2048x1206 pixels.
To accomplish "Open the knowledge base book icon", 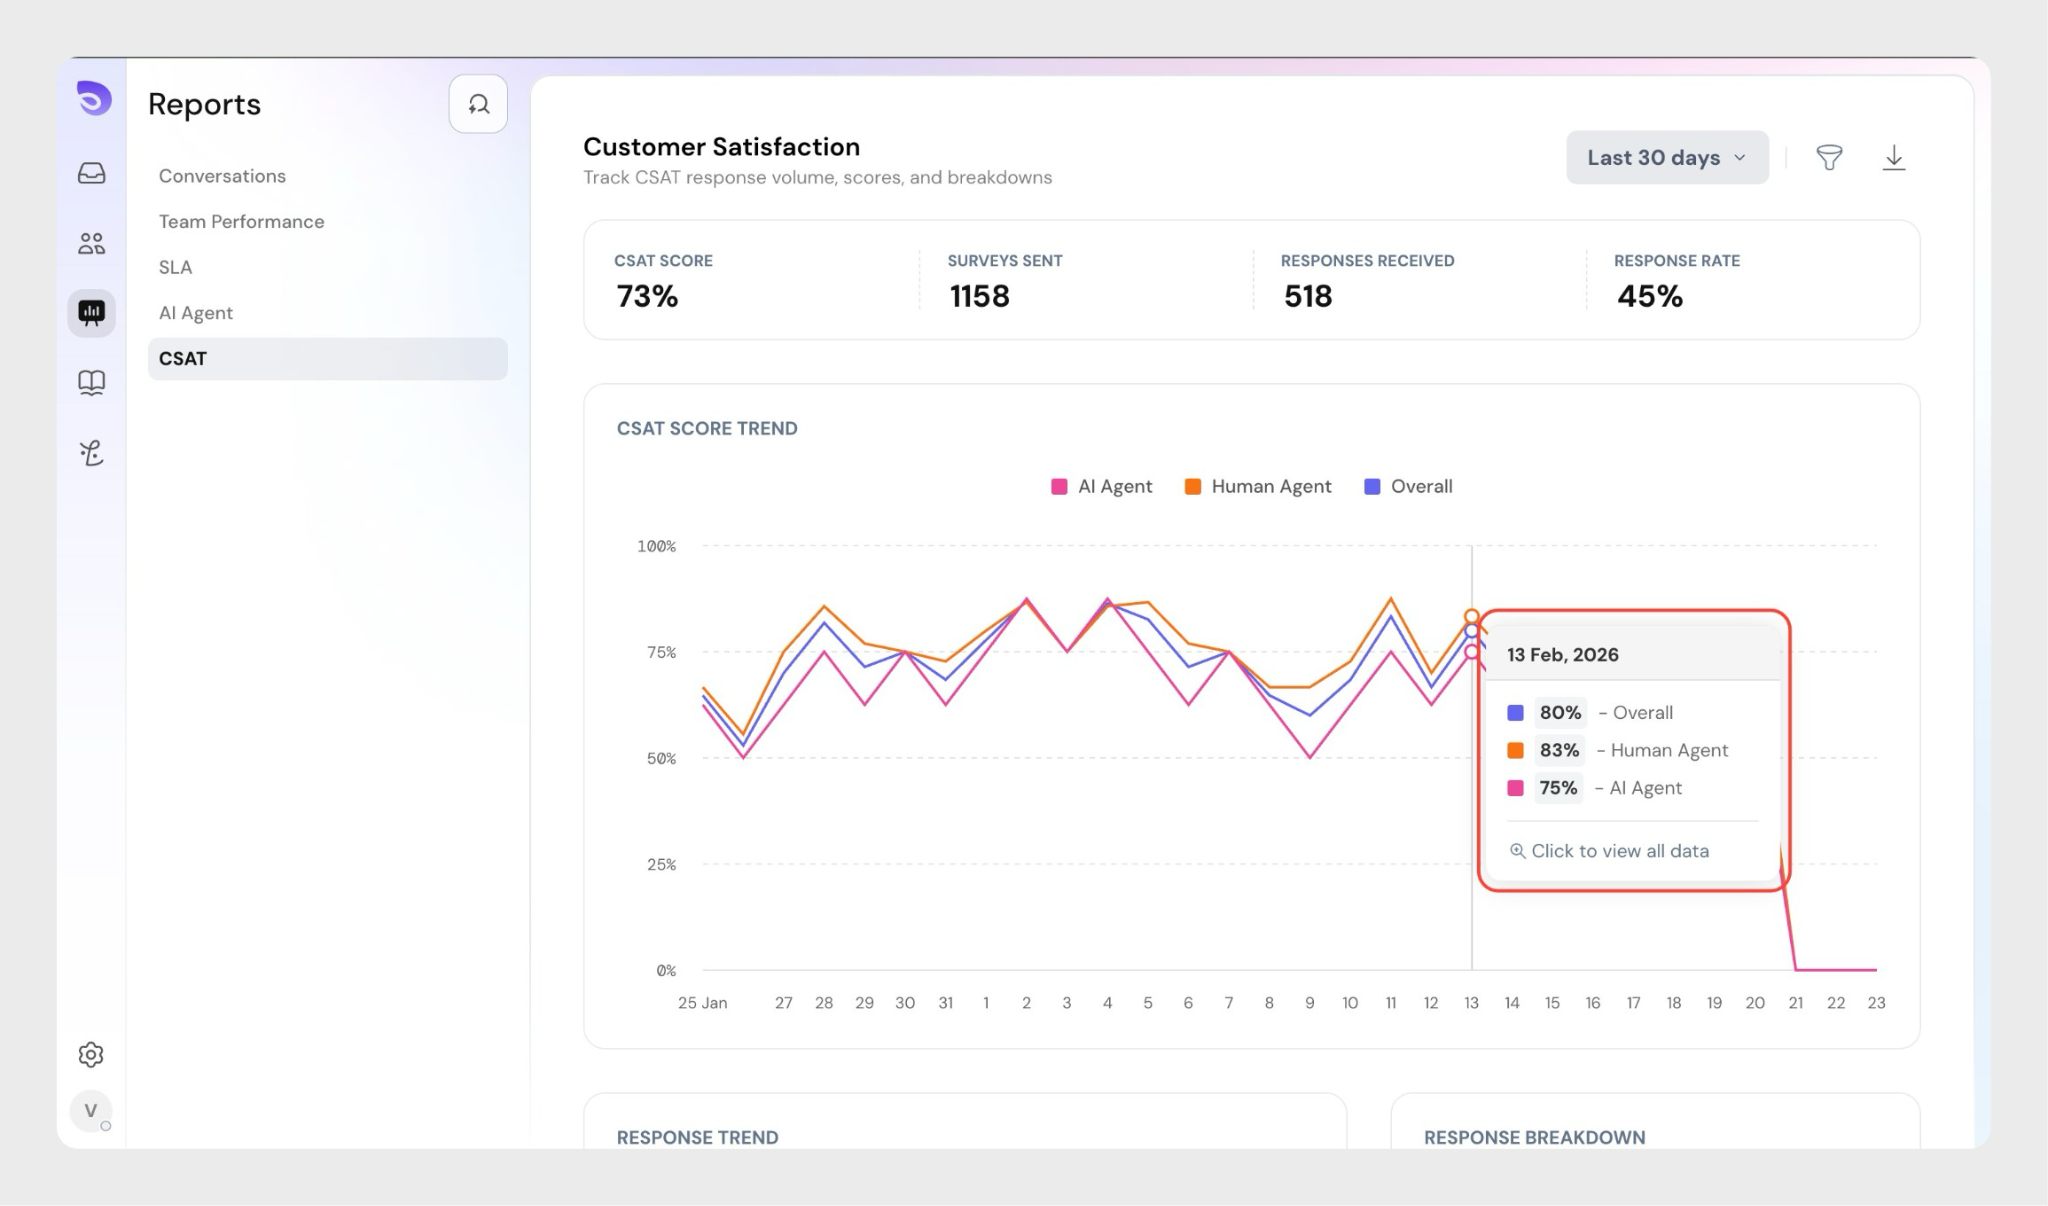I will pyautogui.click(x=91, y=383).
